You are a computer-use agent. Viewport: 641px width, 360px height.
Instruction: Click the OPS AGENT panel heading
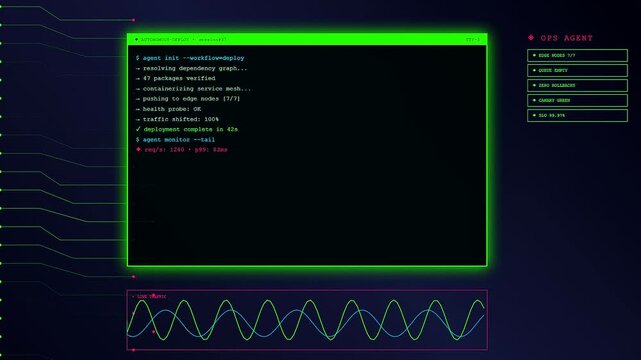coord(566,38)
